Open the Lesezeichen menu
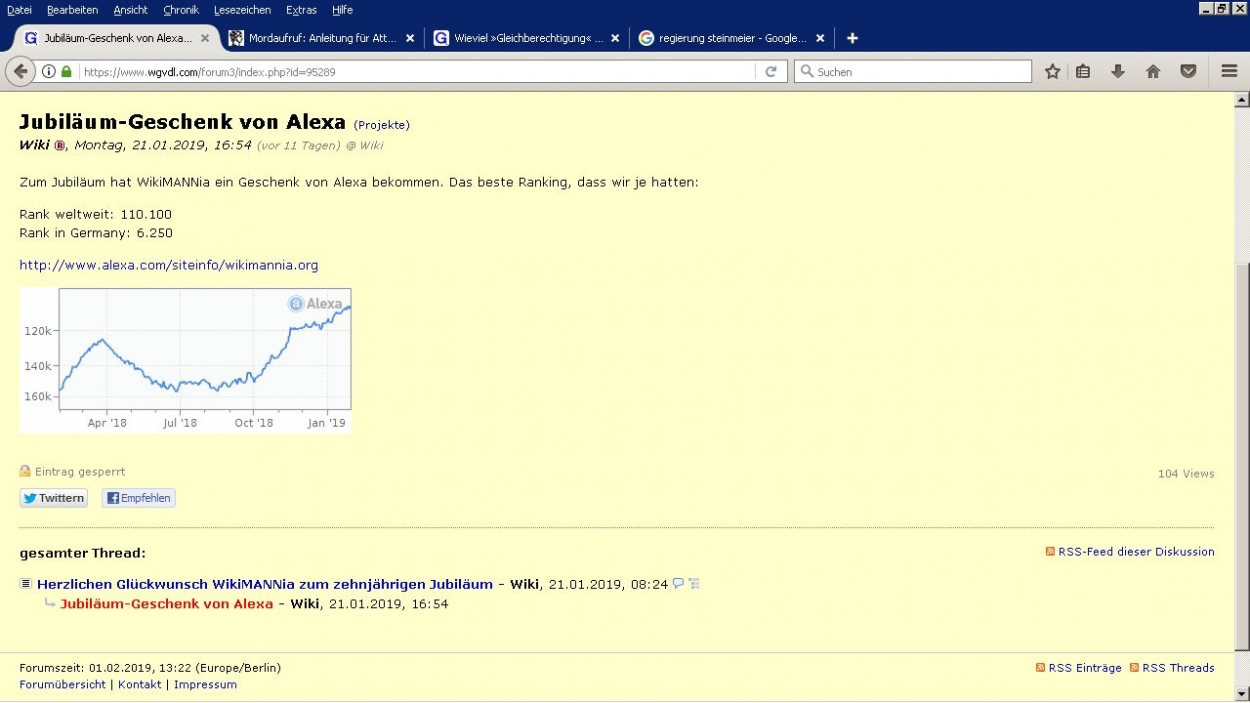The width and height of the screenshot is (1250, 703). [242, 10]
